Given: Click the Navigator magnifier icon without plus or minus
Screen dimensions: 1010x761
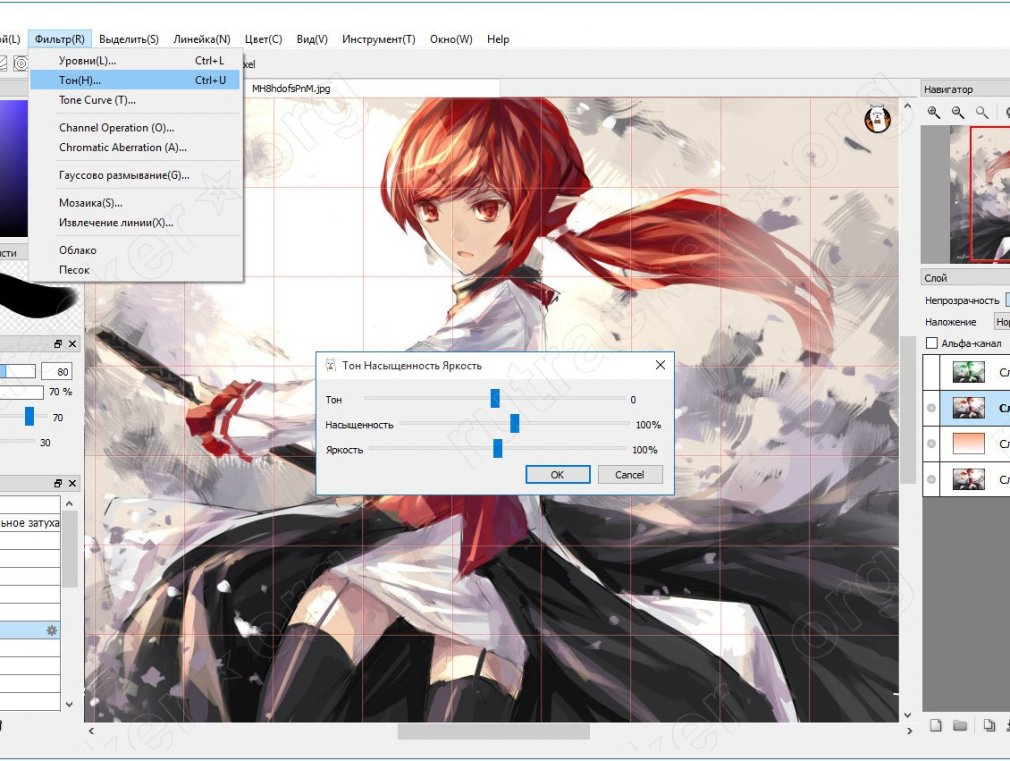Looking at the screenshot, I should pyautogui.click(x=982, y=113).
